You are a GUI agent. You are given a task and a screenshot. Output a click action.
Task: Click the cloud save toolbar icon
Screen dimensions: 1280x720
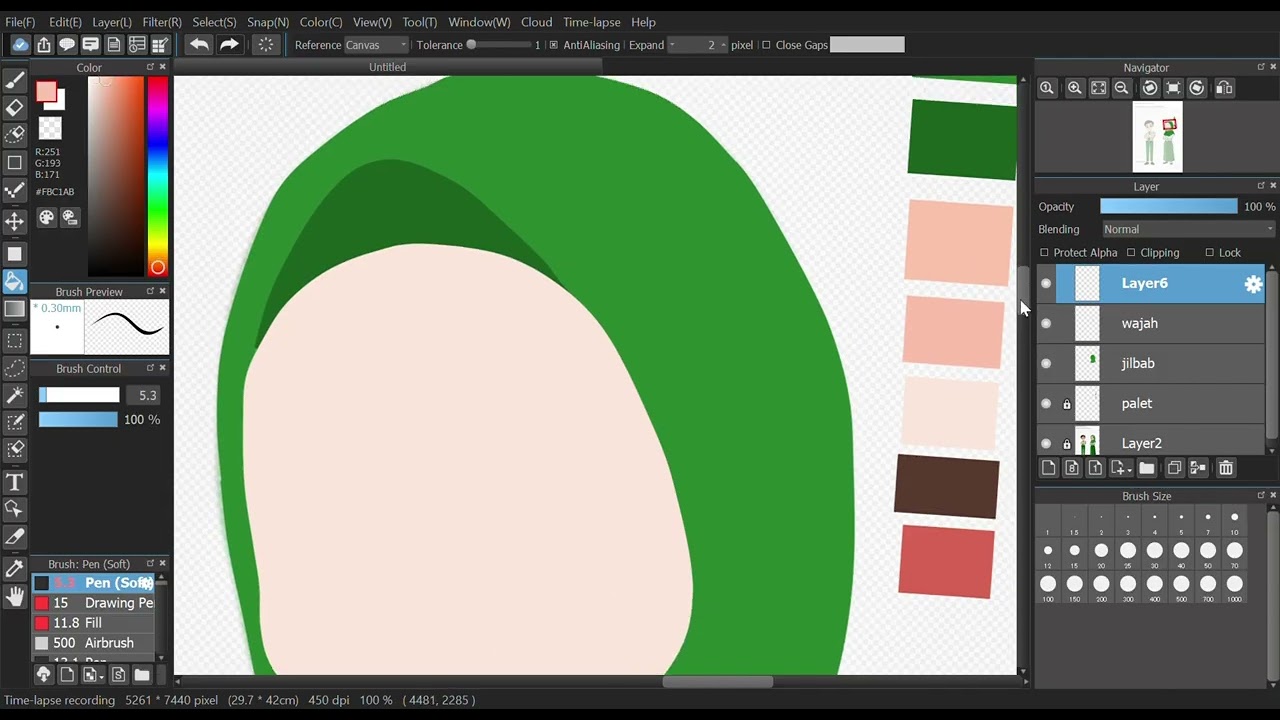coord(20,45)
